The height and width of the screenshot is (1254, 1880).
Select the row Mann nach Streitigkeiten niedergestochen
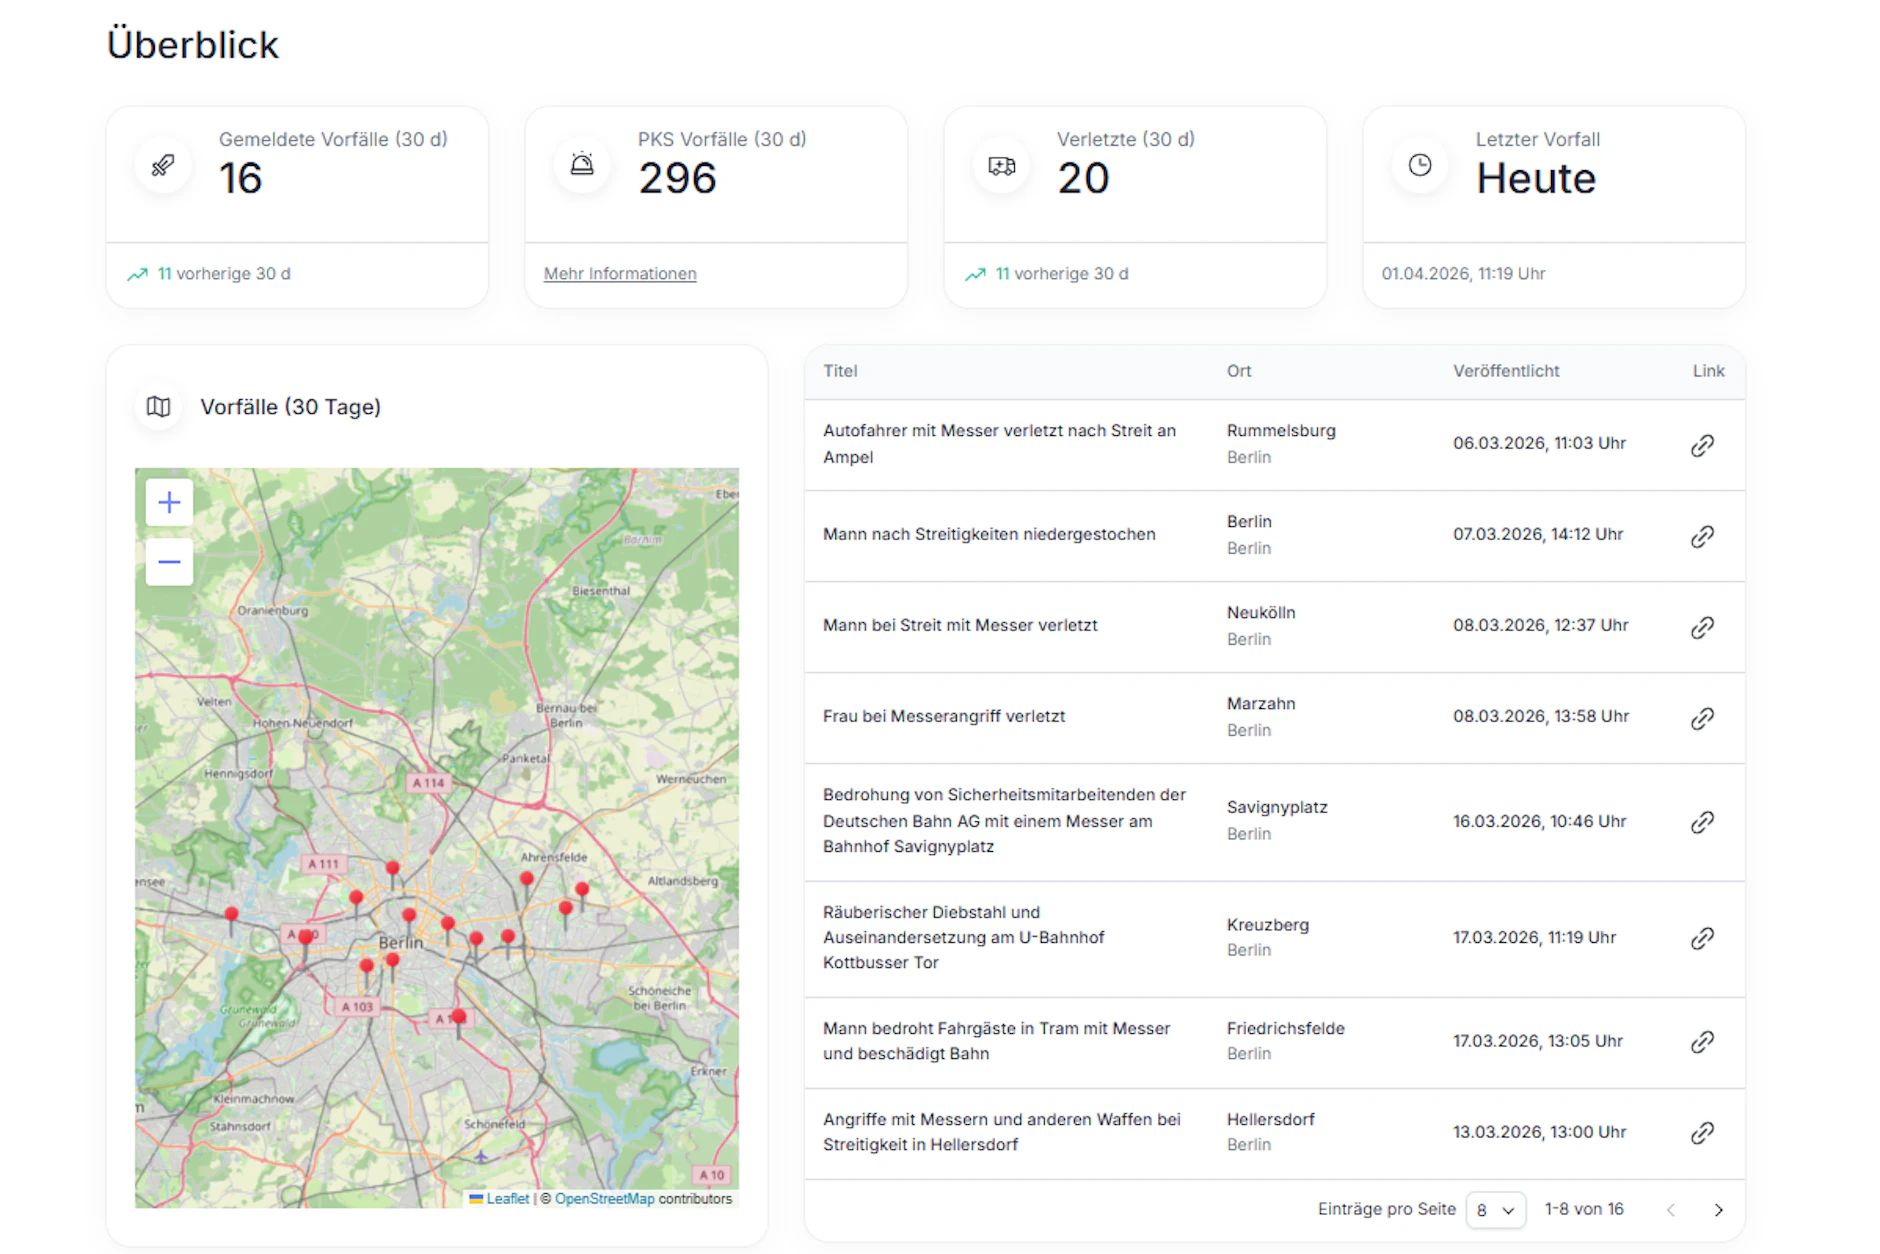click(x=989, y=534)
